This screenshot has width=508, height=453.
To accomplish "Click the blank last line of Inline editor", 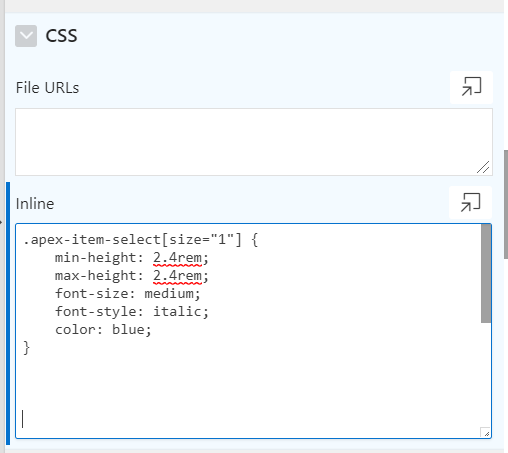I will tap(248, 419).
